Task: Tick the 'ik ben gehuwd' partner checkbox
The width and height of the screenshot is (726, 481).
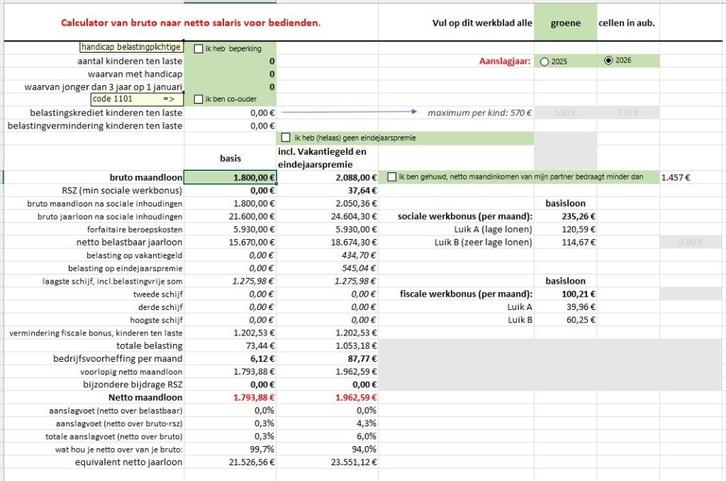Action: tap(392, 177)
